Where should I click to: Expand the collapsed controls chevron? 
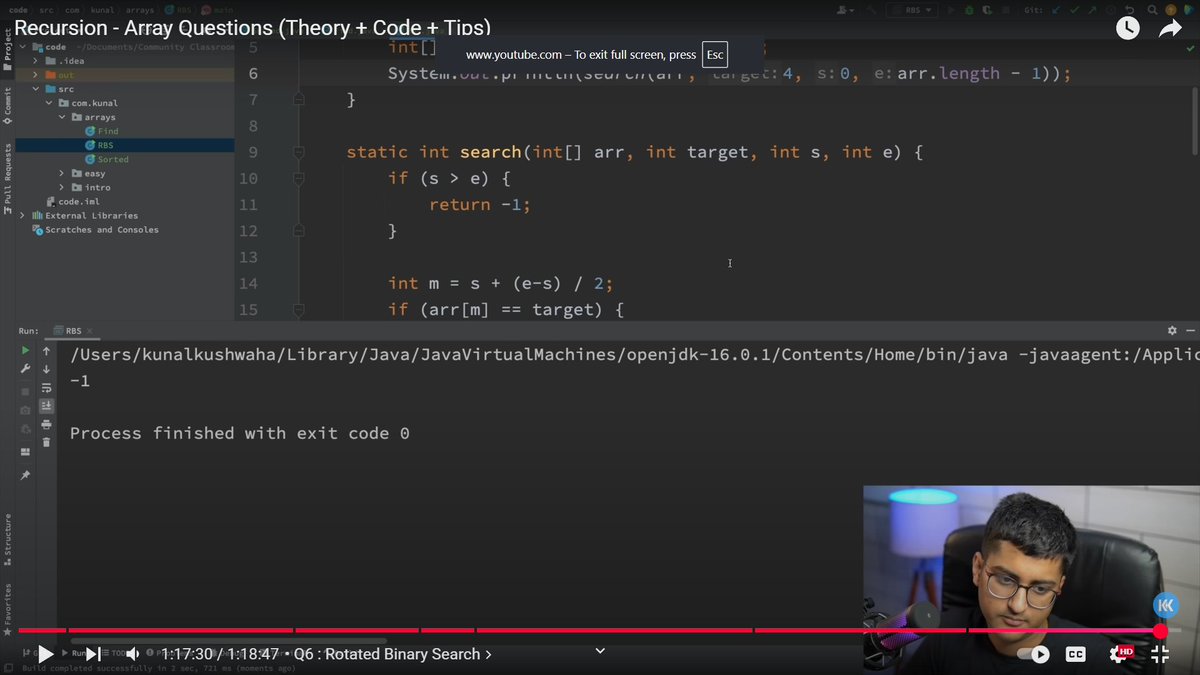pos(600,651)
